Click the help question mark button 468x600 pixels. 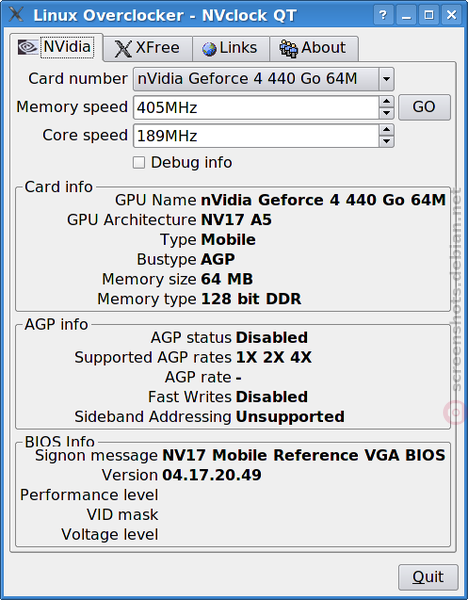pos(383,15)
